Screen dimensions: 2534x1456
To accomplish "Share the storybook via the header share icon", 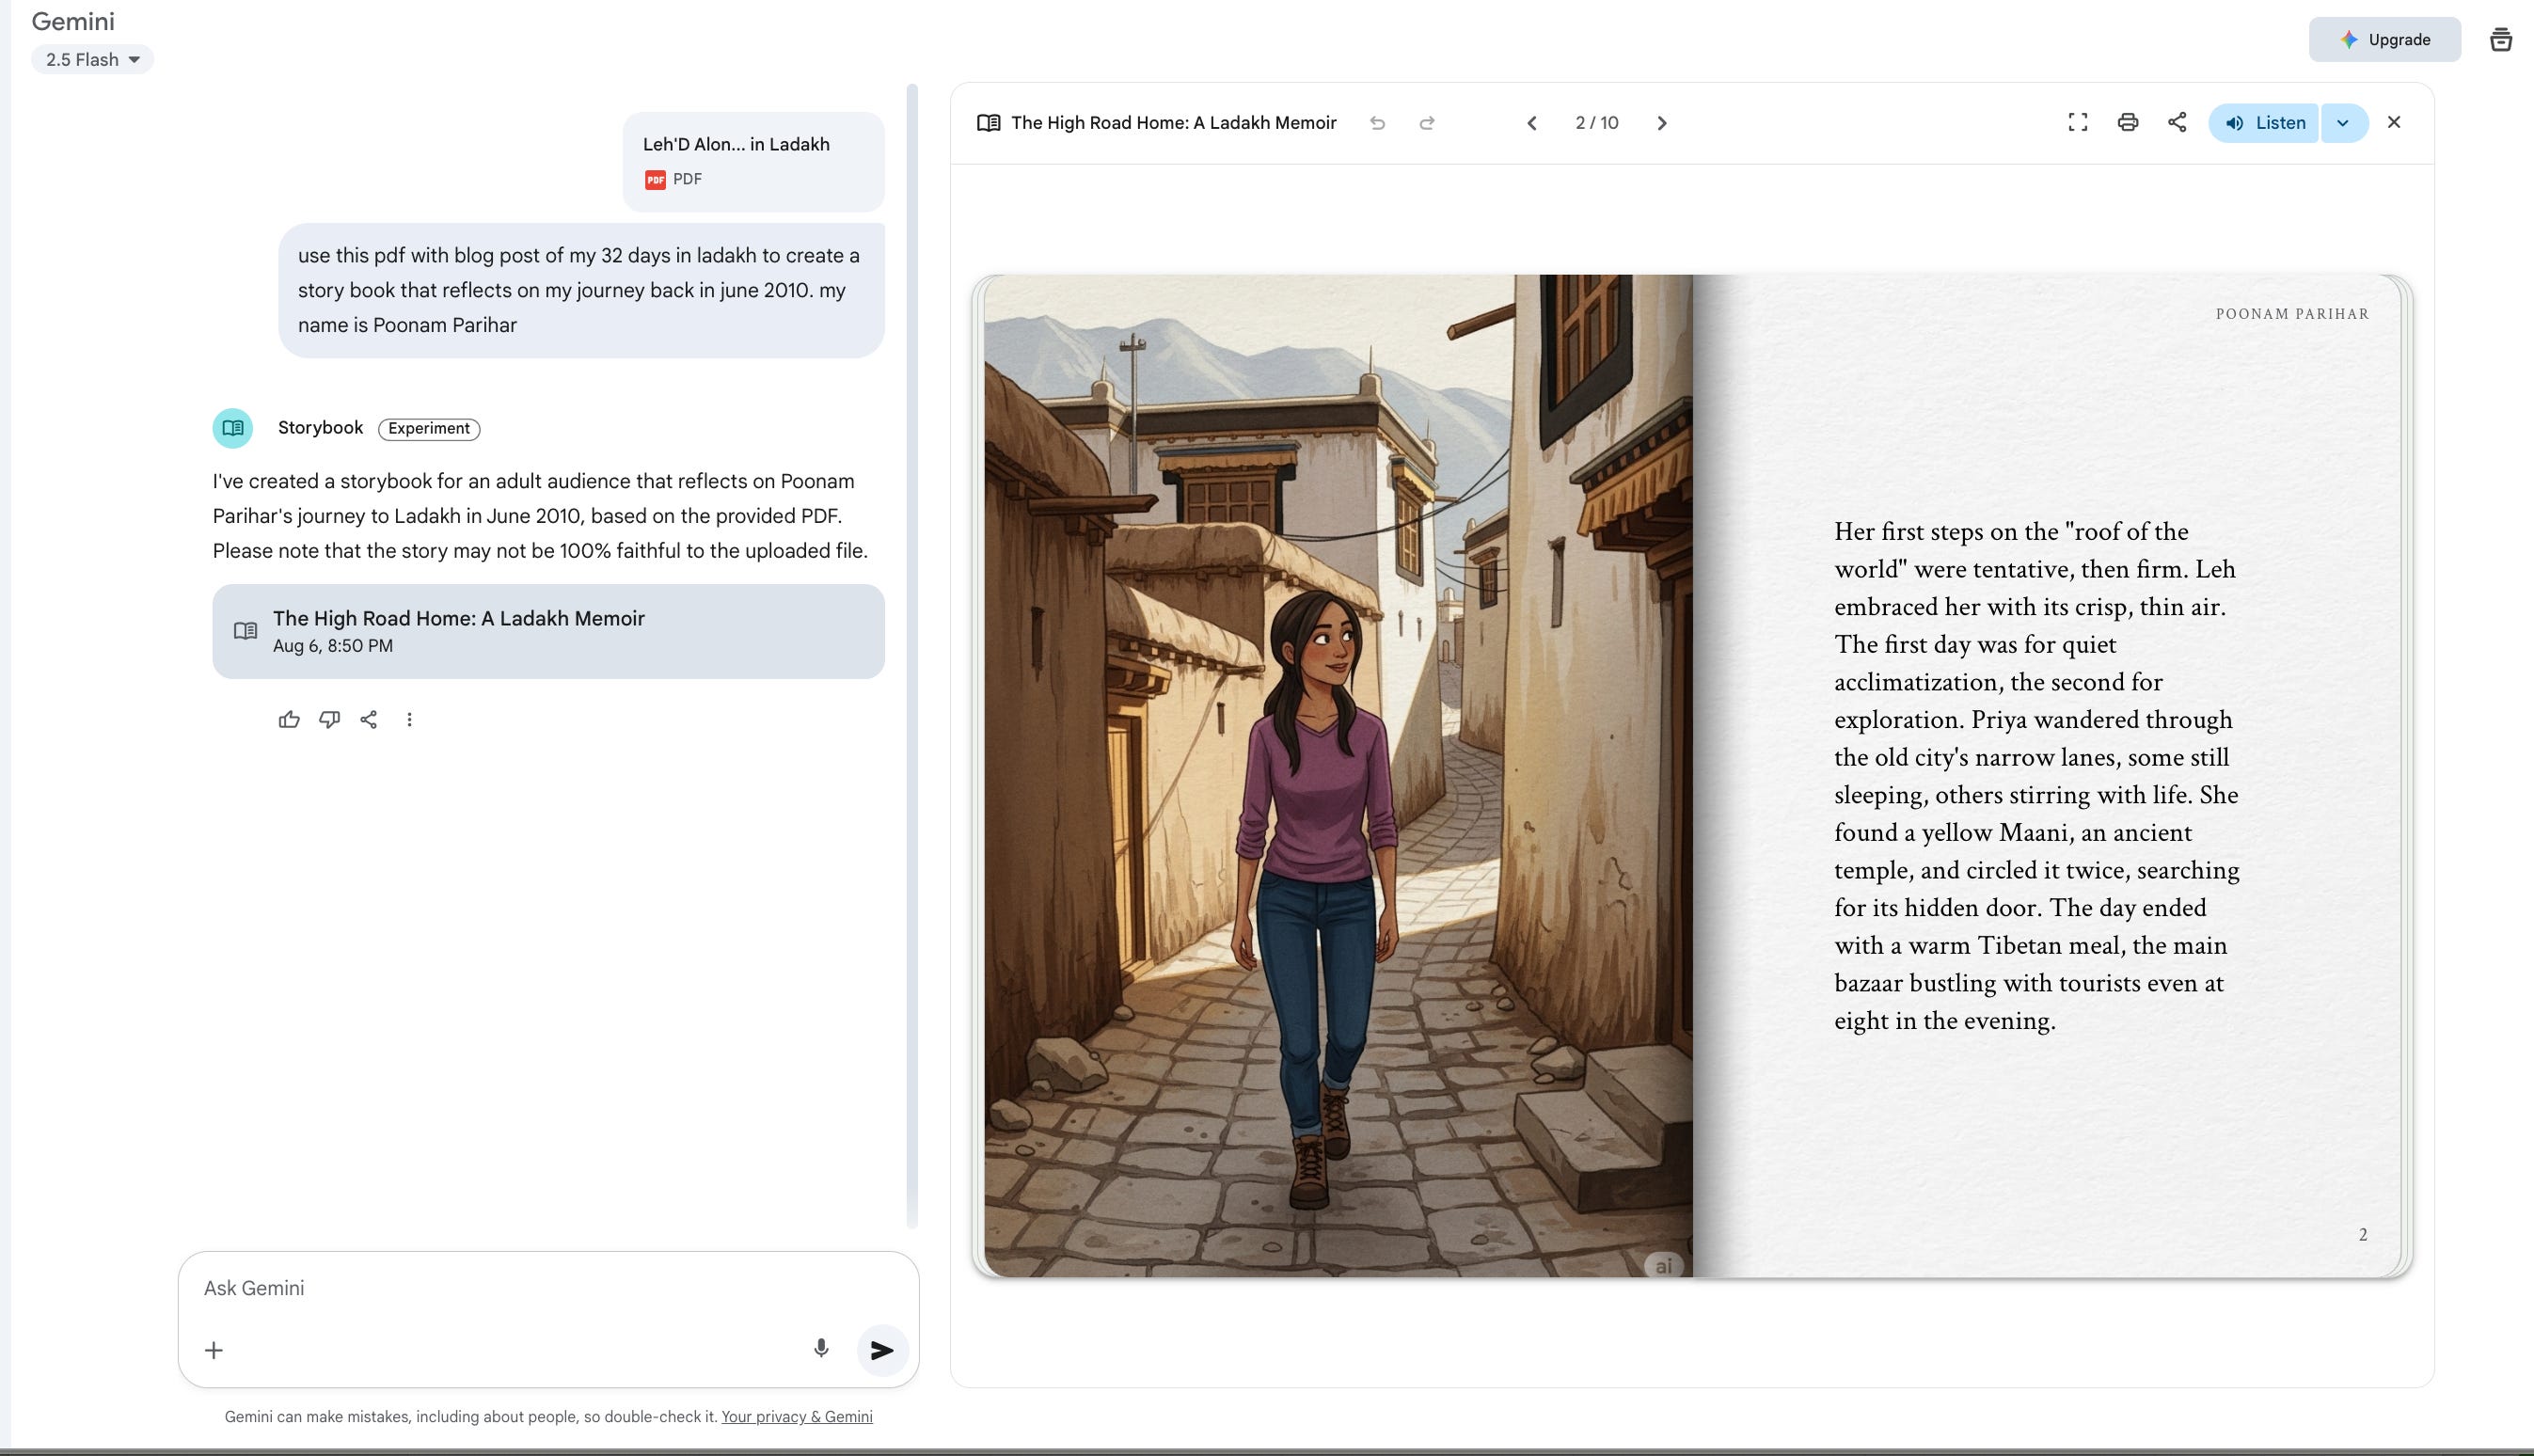I will (x=2177, y=122).
